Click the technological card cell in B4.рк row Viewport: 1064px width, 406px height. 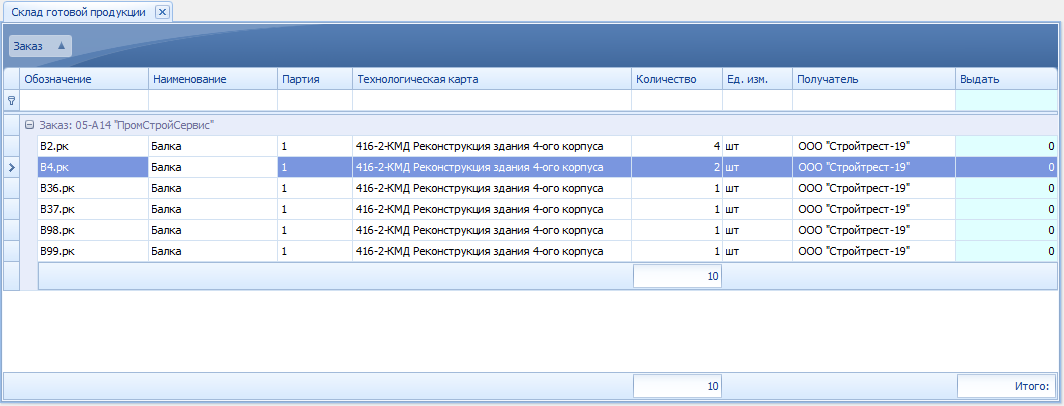pos(492,167)
